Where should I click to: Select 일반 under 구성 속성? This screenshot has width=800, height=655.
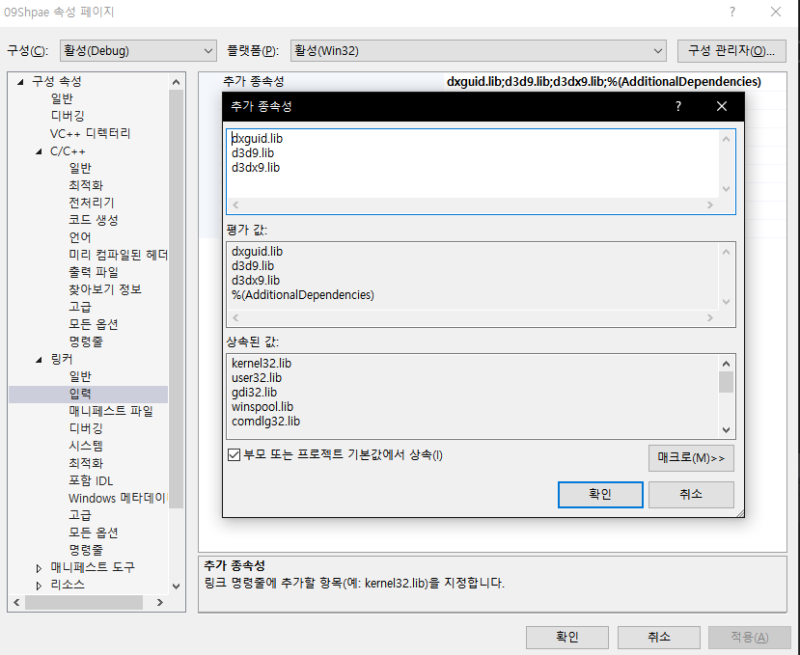coord(62,98)
